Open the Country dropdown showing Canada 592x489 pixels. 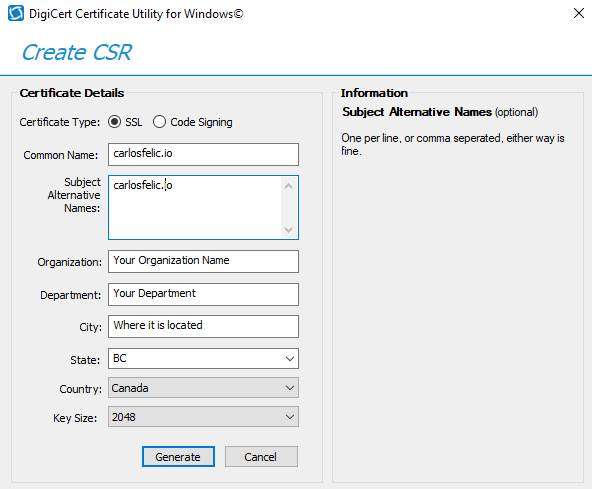[203, 387]
